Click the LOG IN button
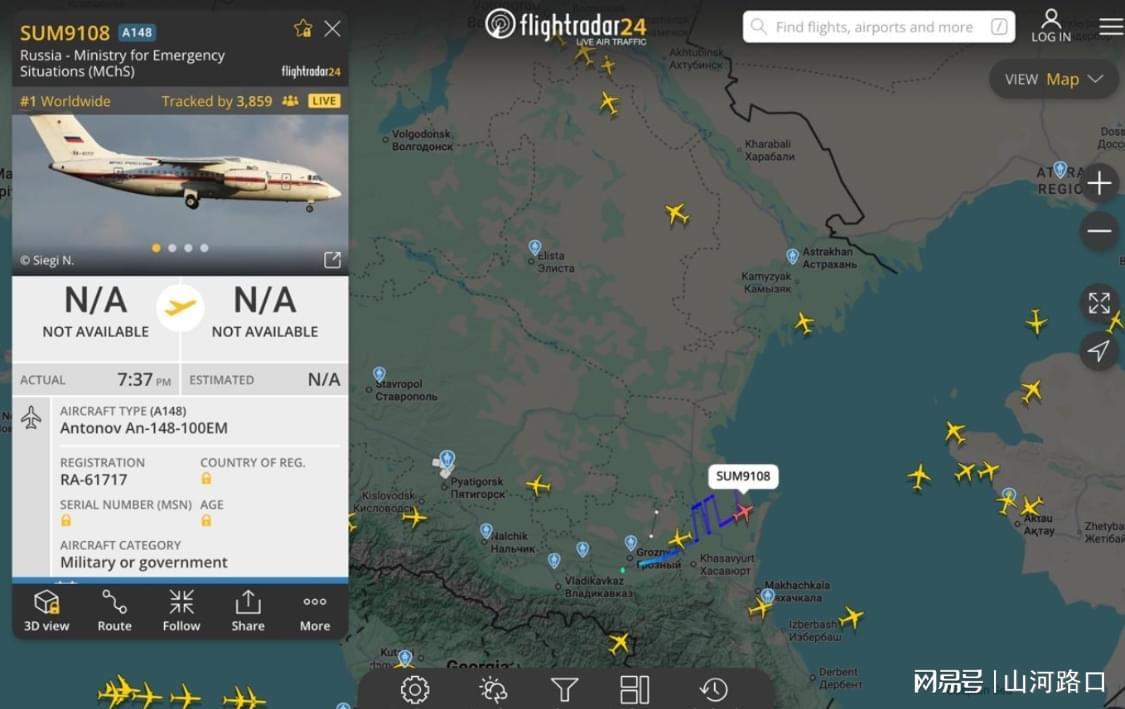This screenshot has width=1125, height=709. (x=1051, y=26)
